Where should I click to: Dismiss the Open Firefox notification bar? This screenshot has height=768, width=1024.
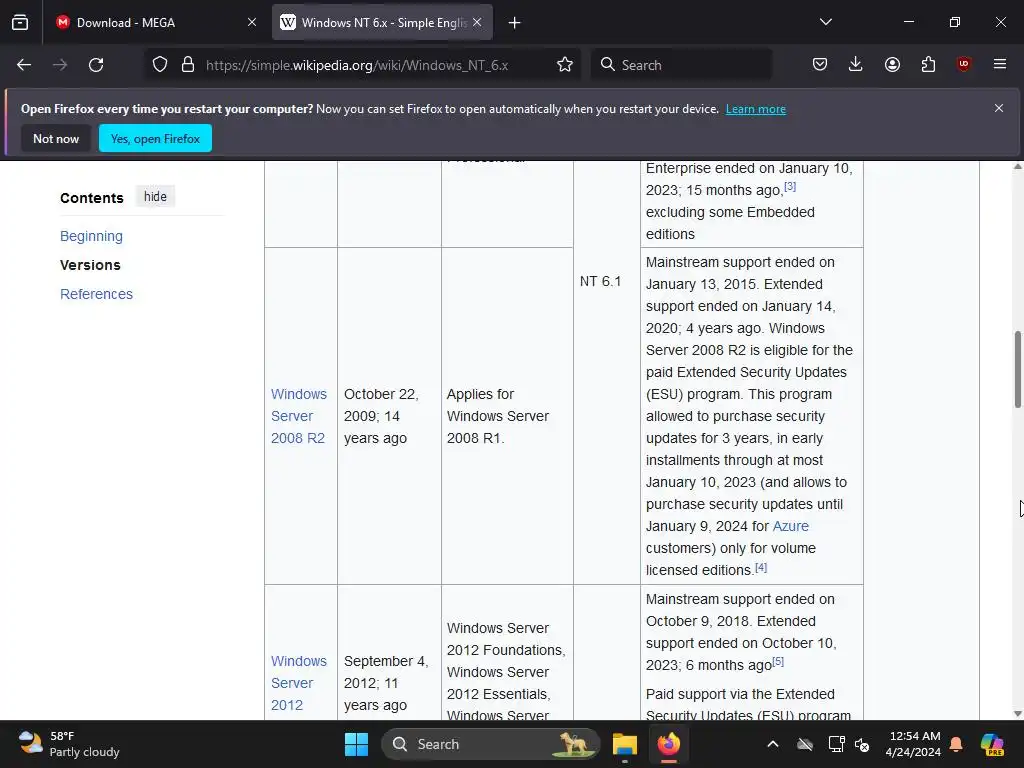coord(999,108)
